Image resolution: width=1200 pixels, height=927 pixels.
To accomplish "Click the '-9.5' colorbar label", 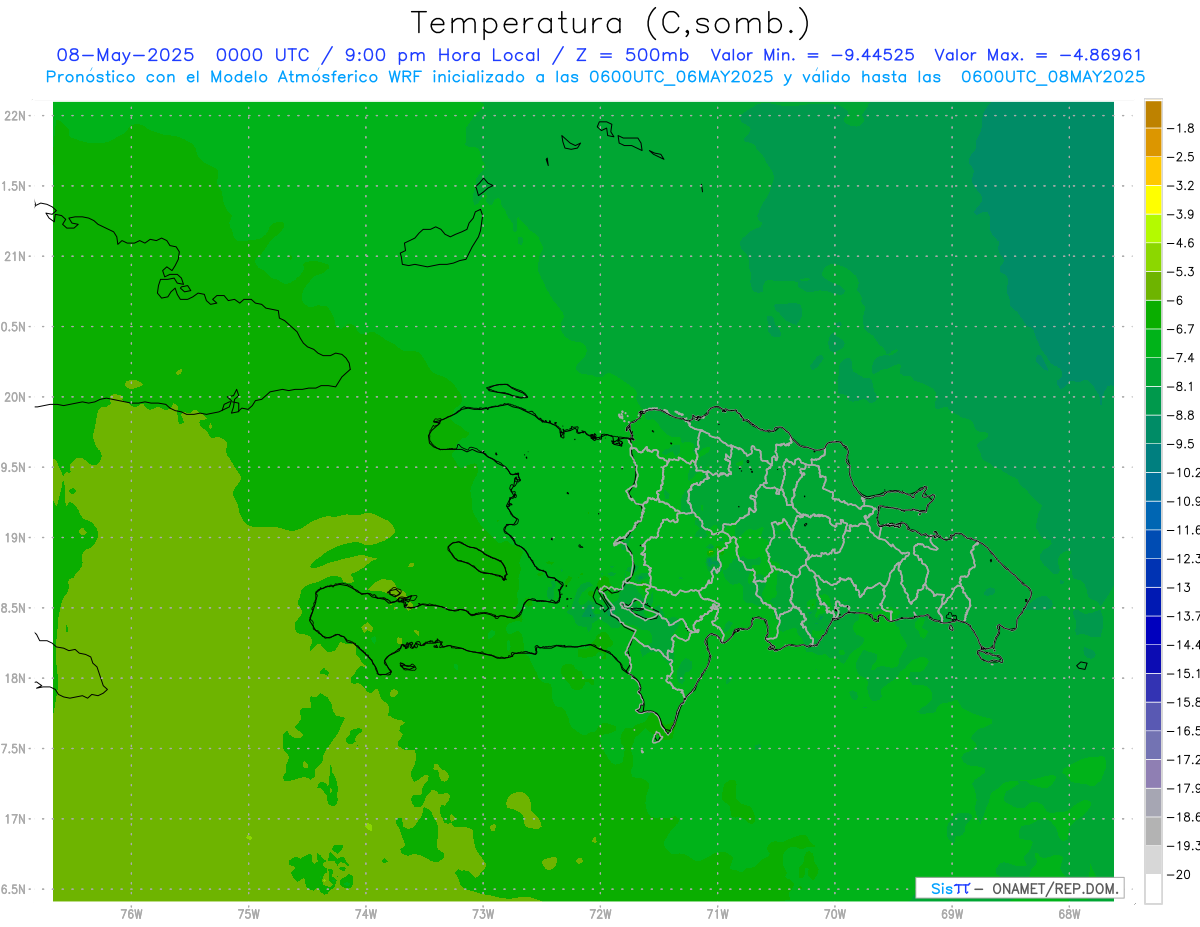I will pos(1182,443).
